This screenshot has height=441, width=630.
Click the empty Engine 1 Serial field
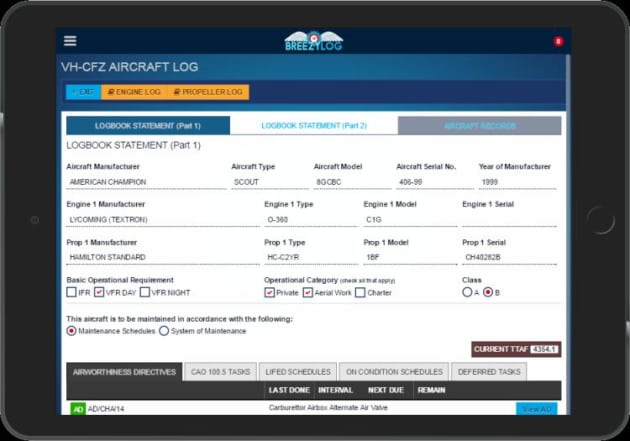point(509,220)
